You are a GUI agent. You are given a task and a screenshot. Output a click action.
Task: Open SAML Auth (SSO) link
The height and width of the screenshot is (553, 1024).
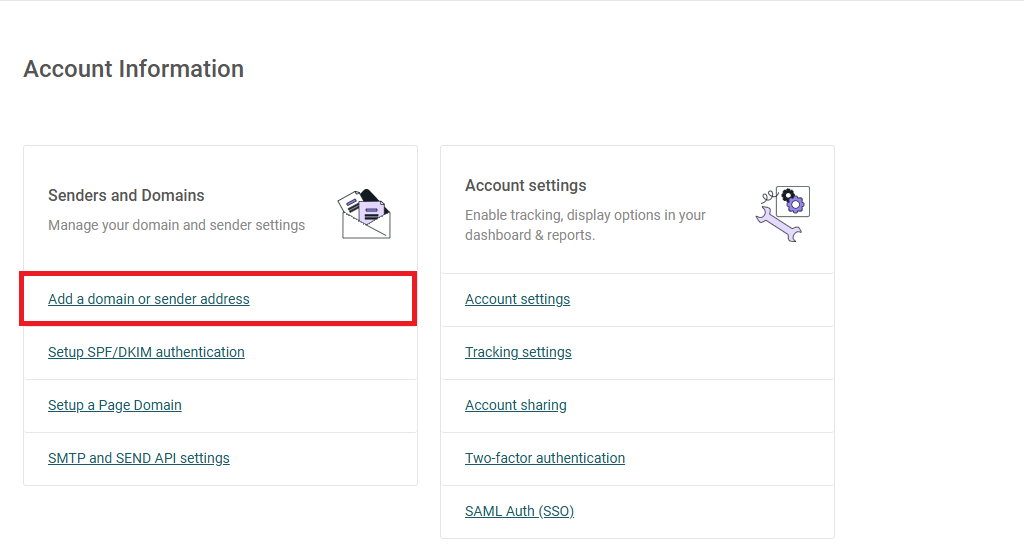(x=519, y=511)
